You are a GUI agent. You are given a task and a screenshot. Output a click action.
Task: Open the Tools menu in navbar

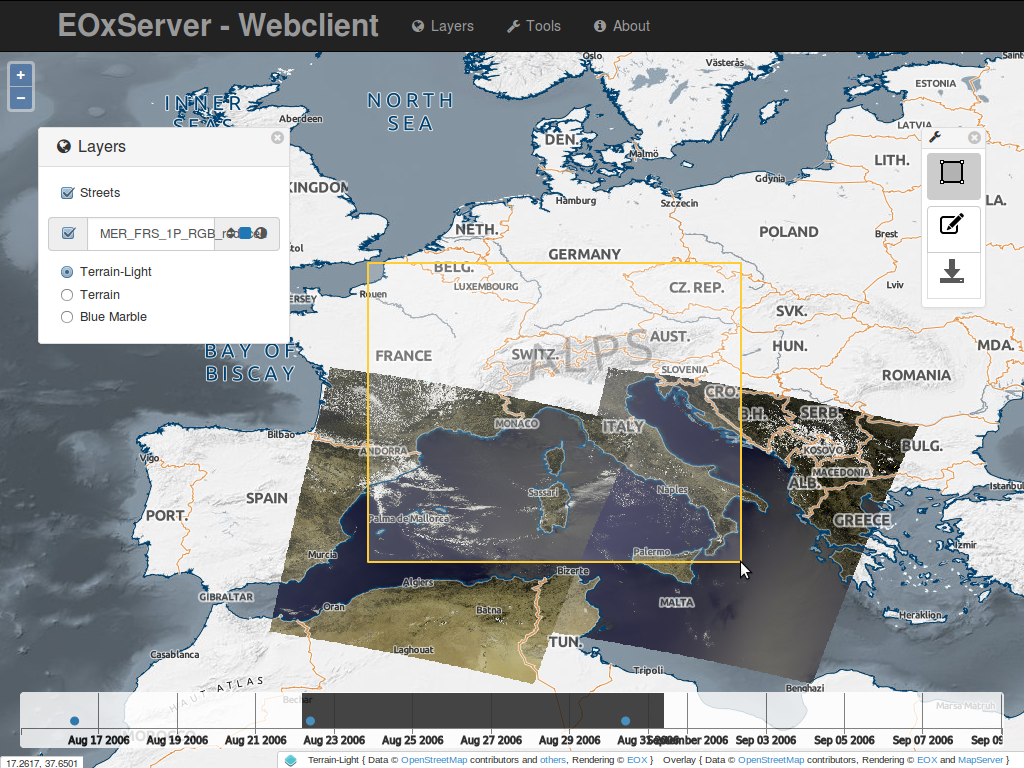534,26
